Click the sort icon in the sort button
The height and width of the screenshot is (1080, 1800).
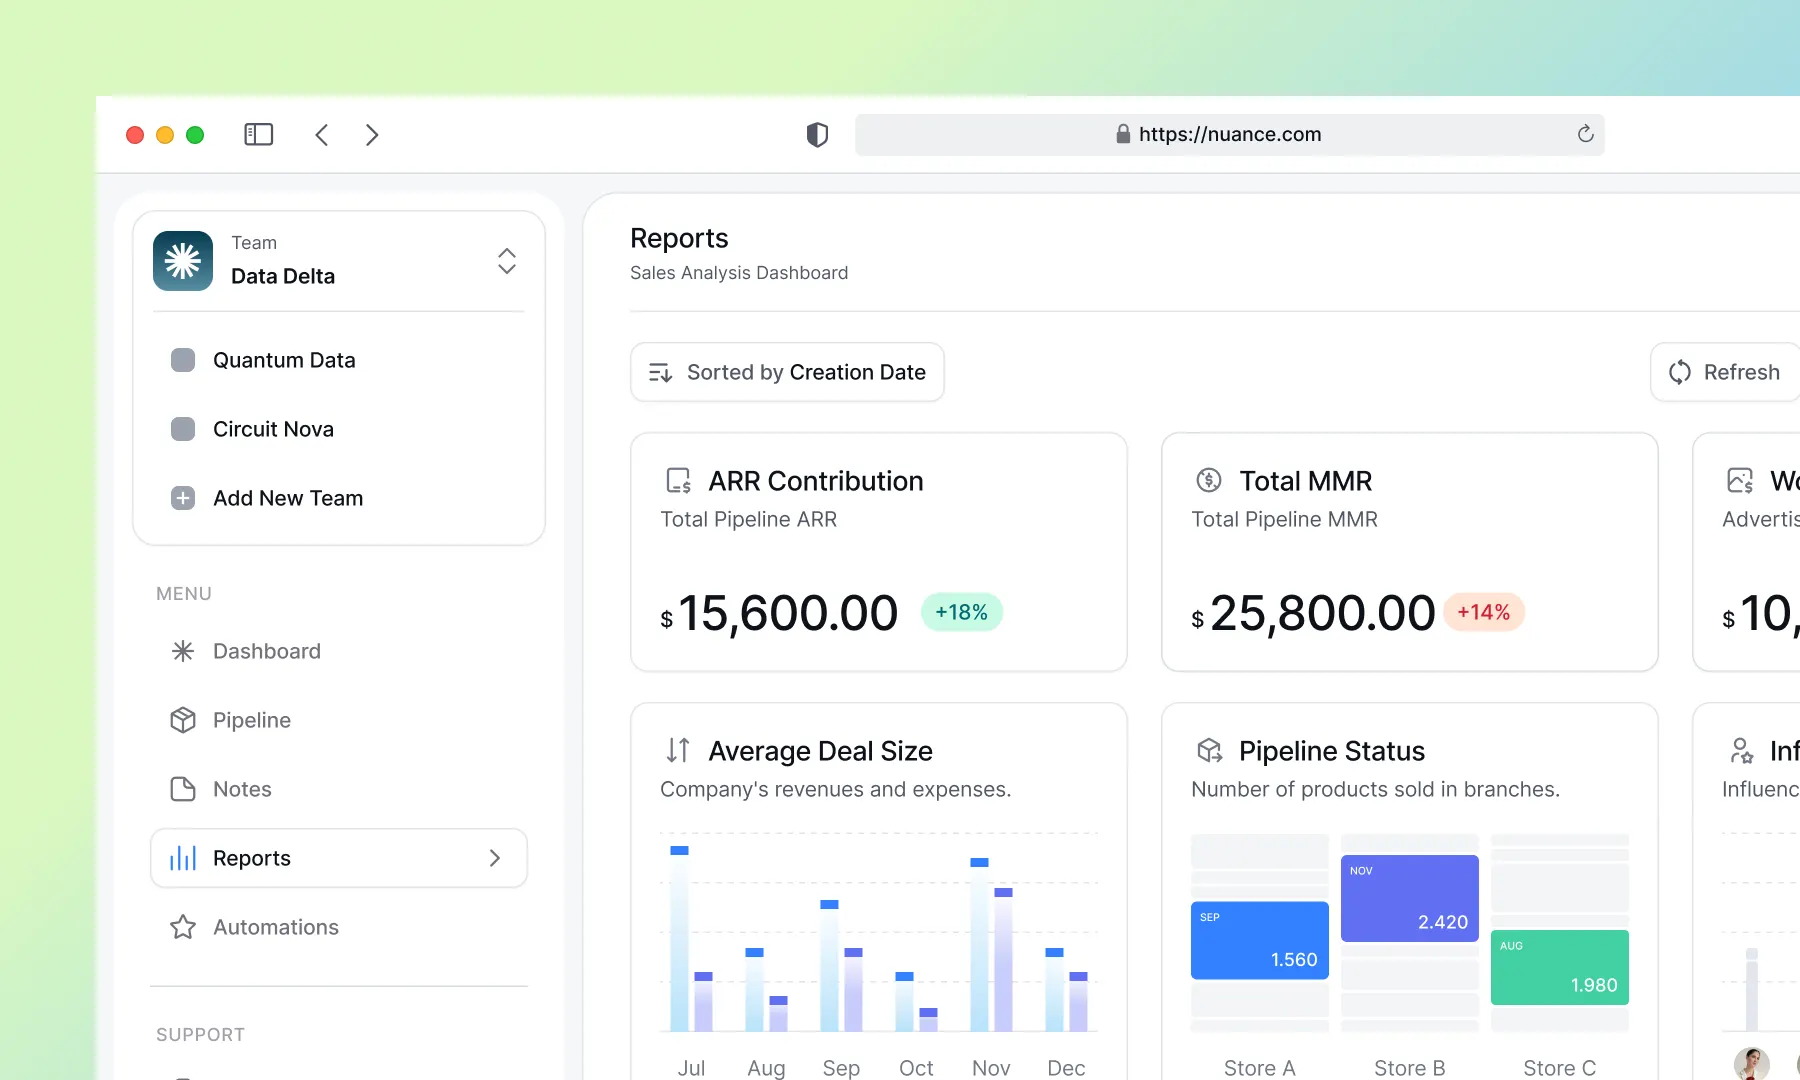coord(660,372)
